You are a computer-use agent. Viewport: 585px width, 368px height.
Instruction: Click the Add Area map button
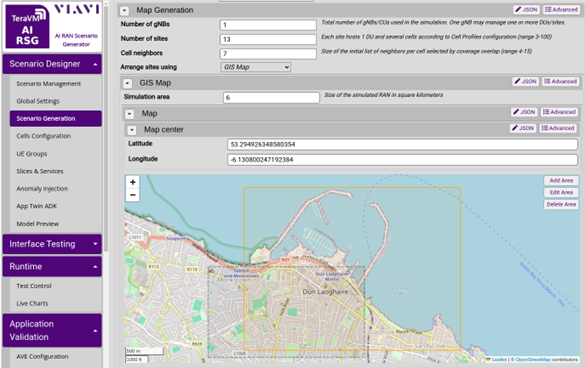point(561,181)
